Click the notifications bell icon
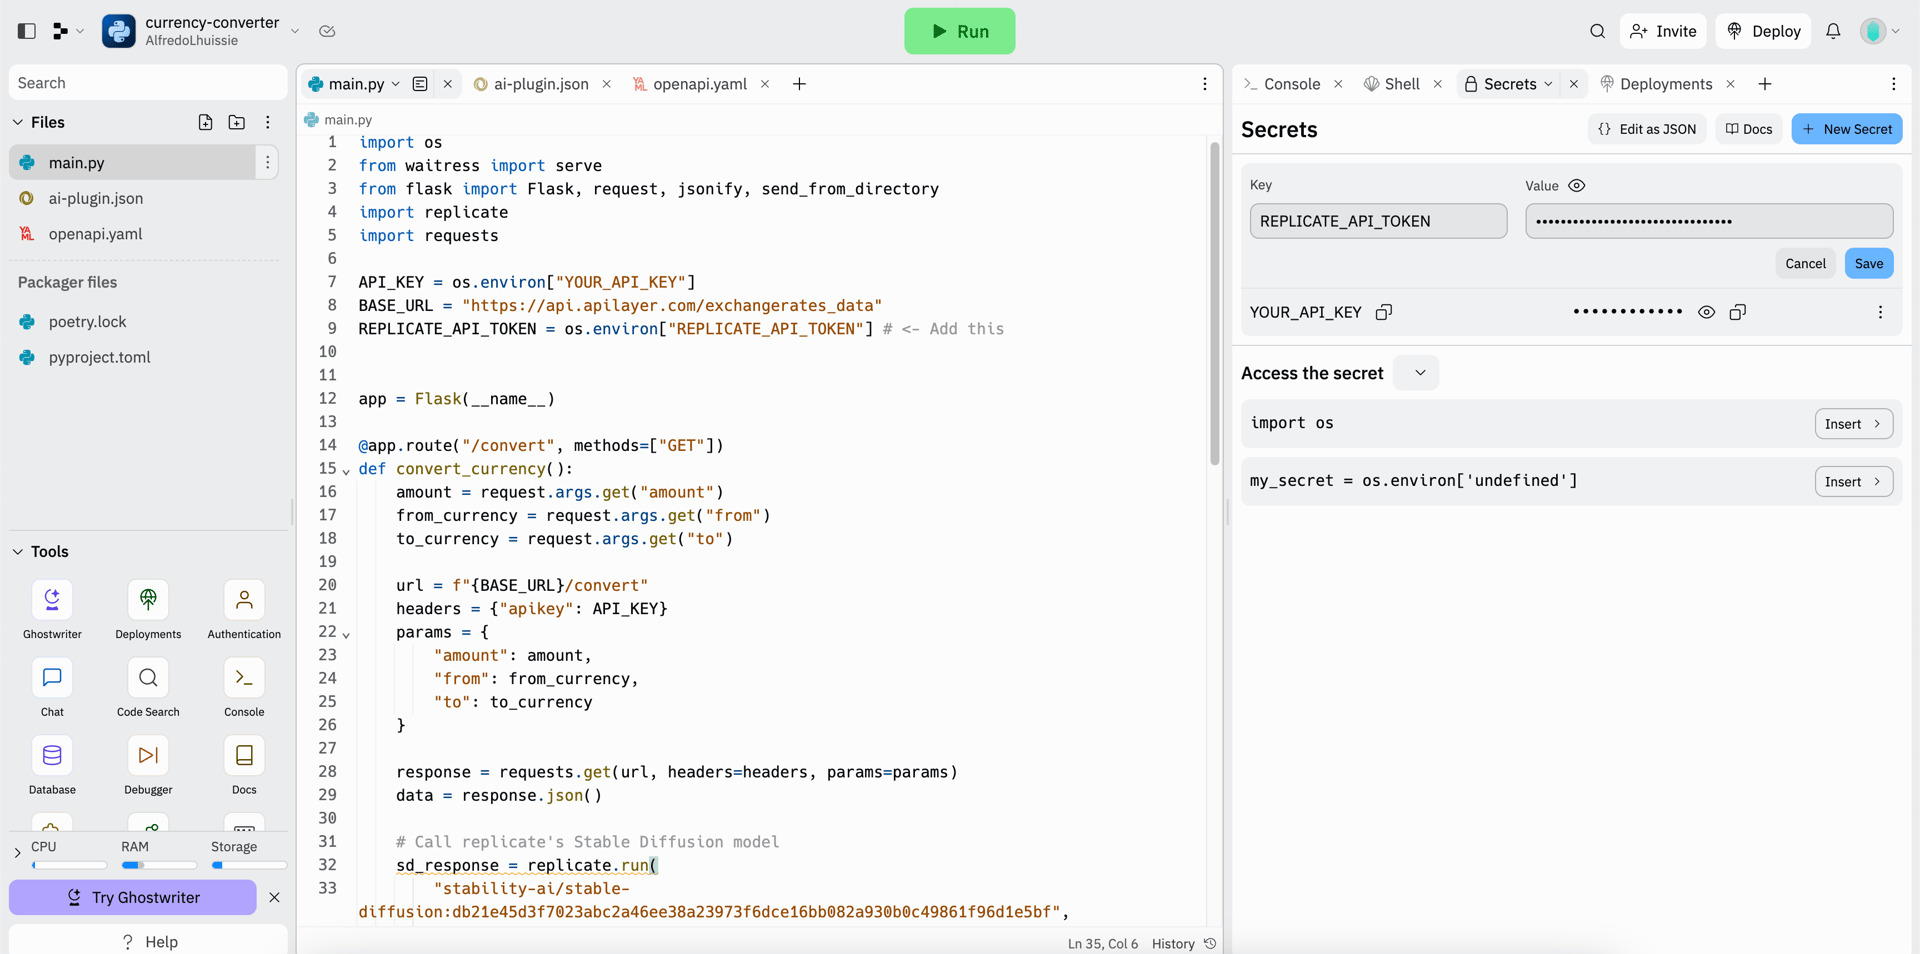This screenshot has height=954, width=1920. click(1832, 31)
